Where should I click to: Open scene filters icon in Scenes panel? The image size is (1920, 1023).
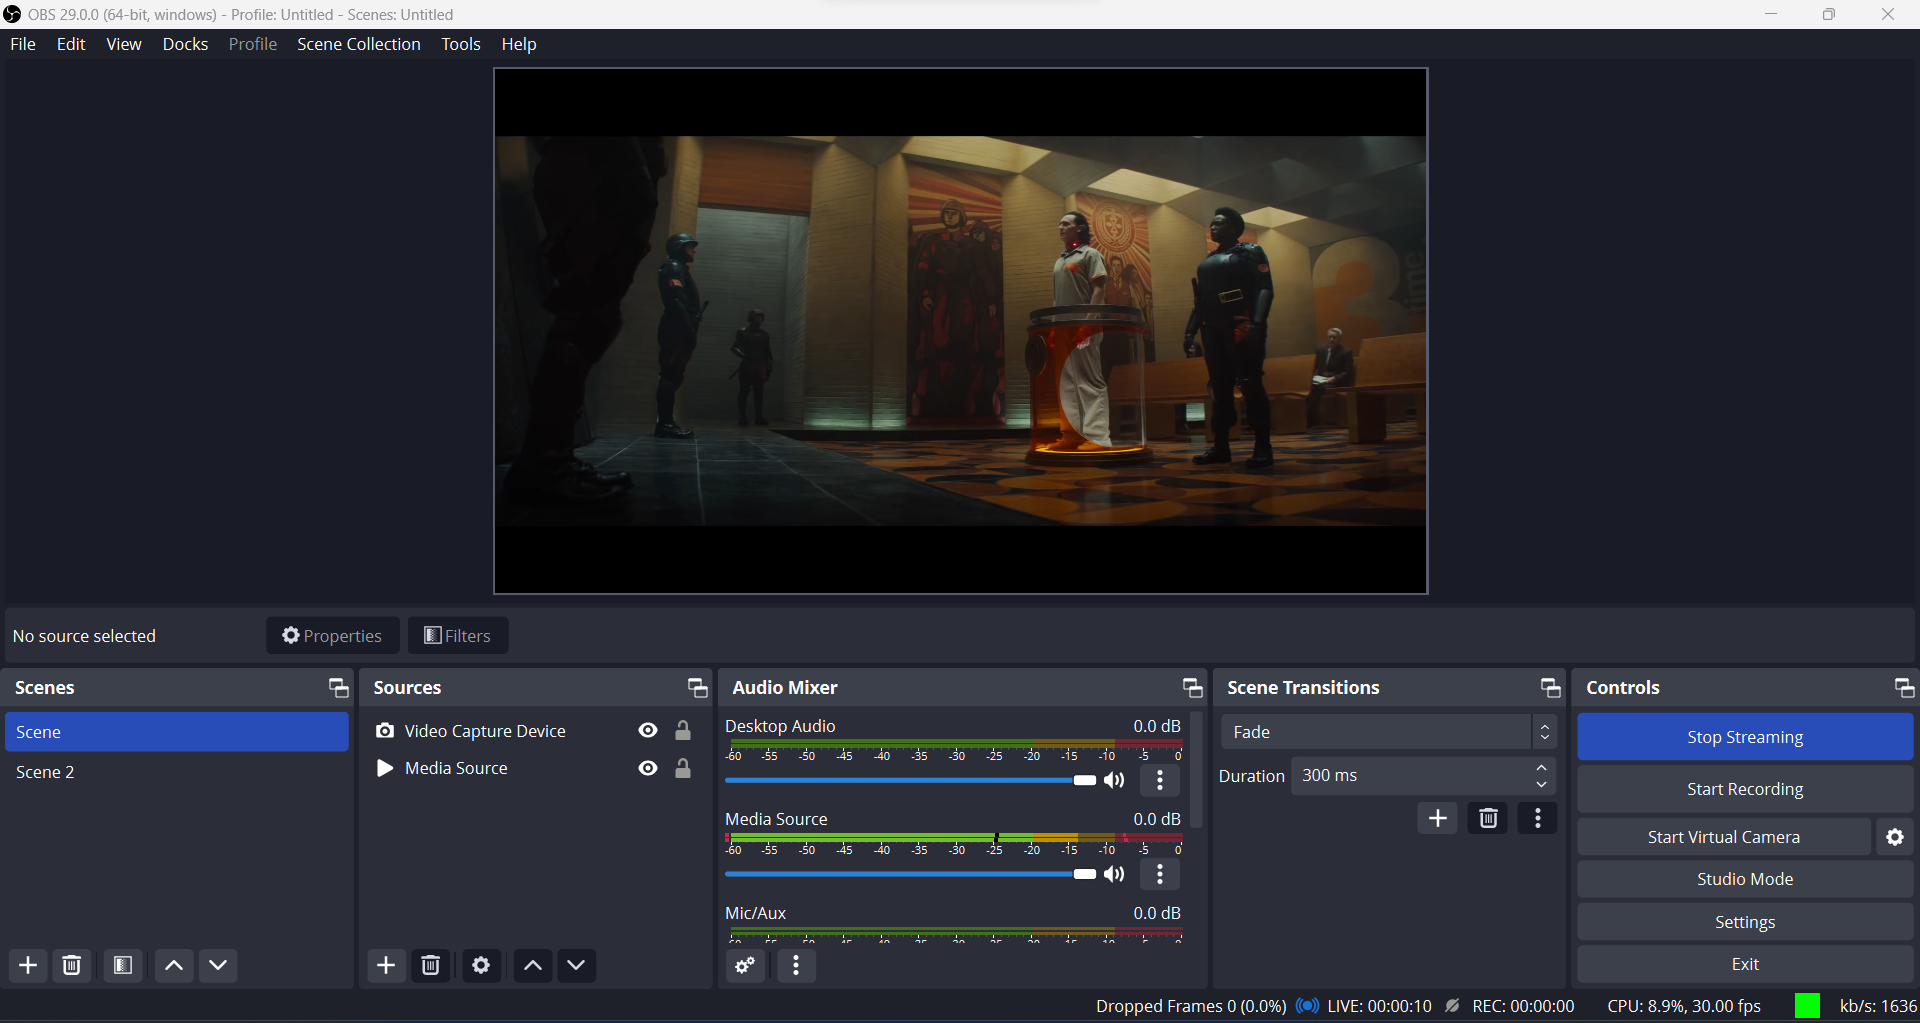coord(123,965)
